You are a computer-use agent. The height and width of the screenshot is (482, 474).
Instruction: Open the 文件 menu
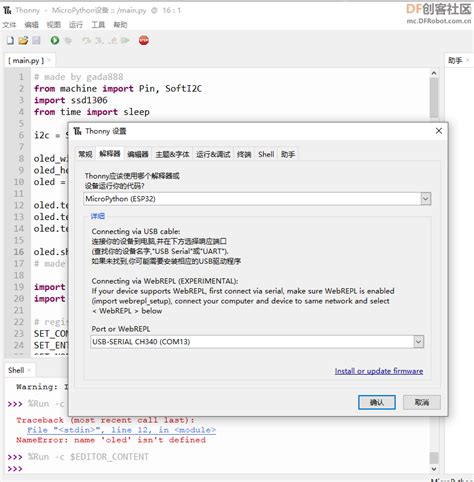[x=9, y=25]
